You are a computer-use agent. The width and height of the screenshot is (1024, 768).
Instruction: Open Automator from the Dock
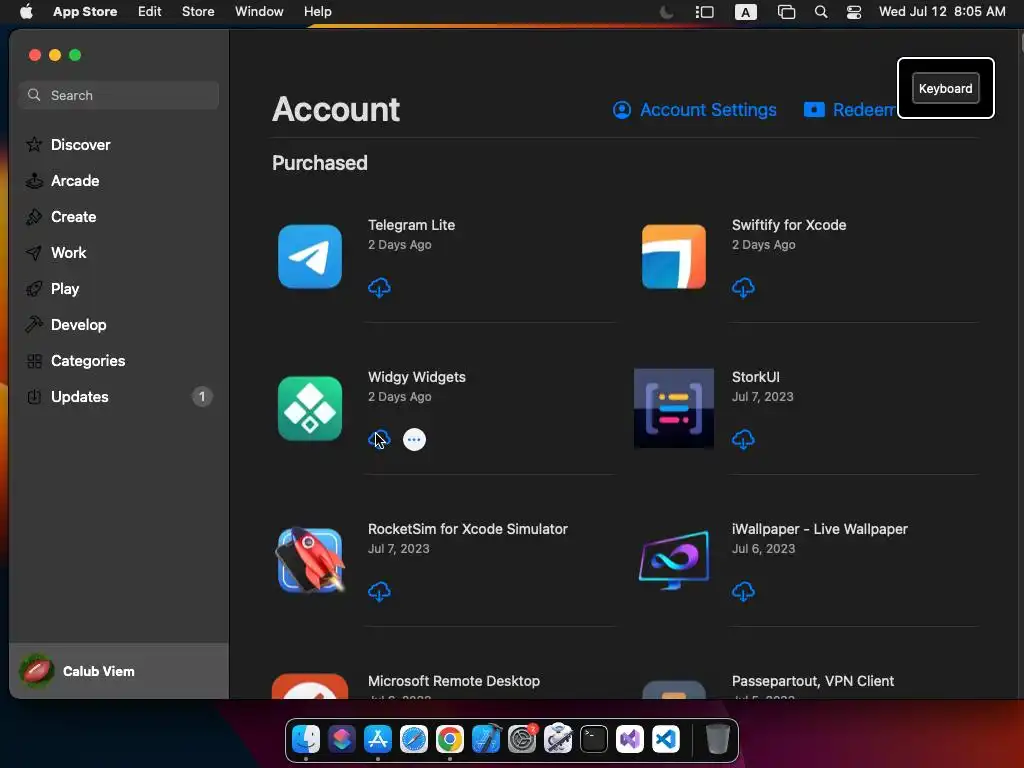pos(558,739)
